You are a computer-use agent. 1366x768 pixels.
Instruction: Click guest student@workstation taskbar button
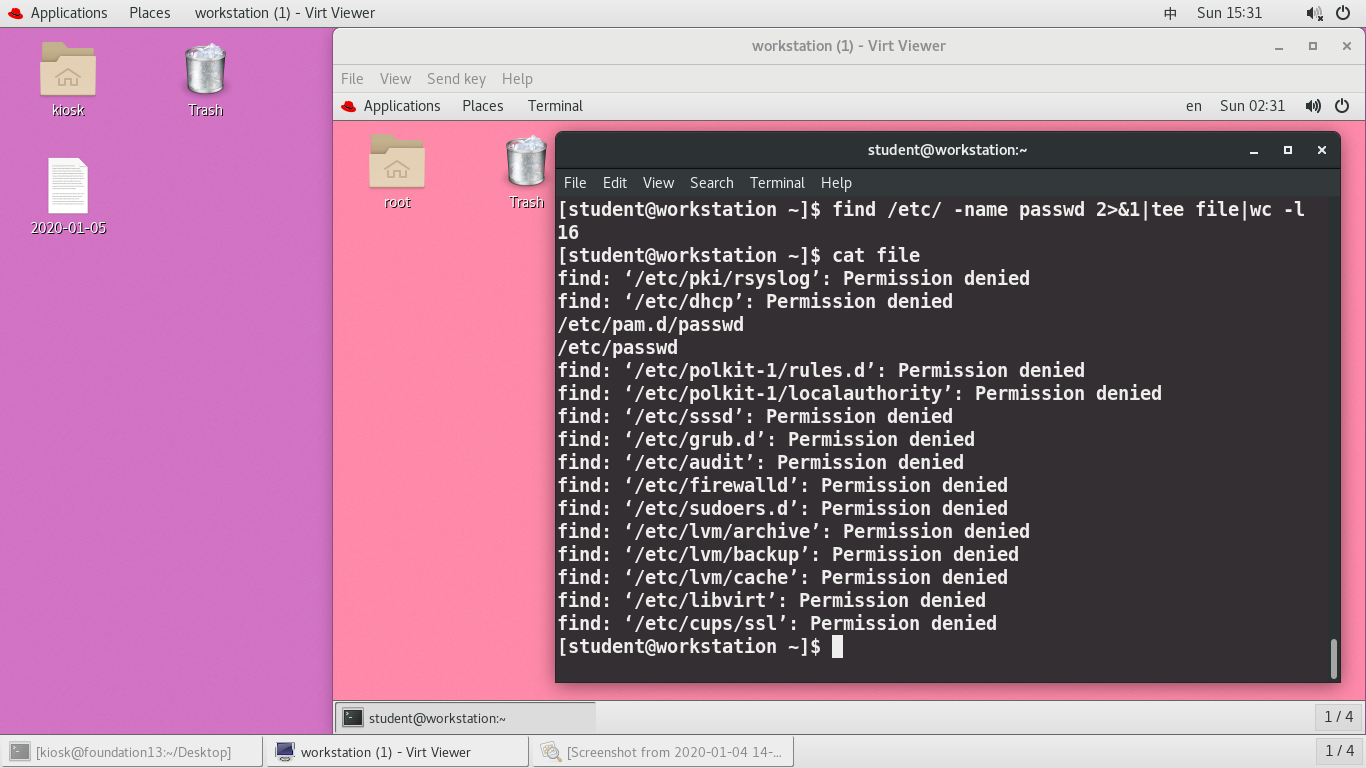click(465, 718)
